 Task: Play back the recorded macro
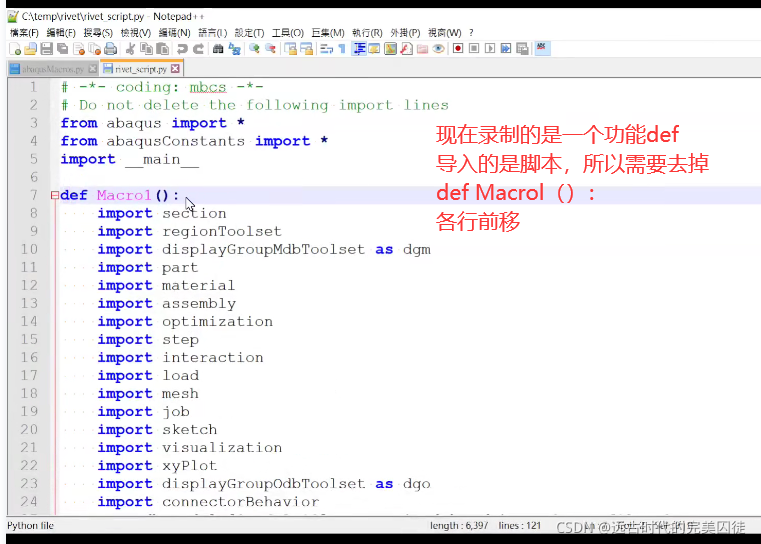(x=490, y=49)
